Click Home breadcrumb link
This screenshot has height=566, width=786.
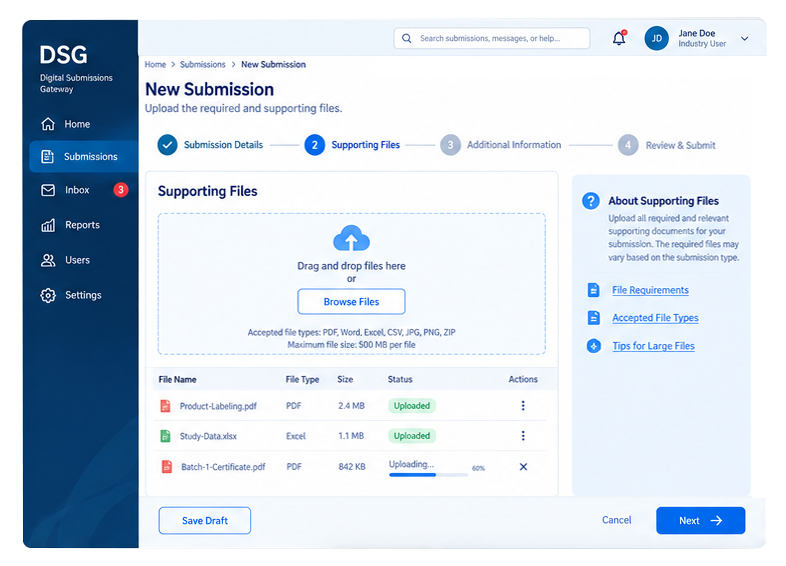pyautogui.click(x=155, y=65)
